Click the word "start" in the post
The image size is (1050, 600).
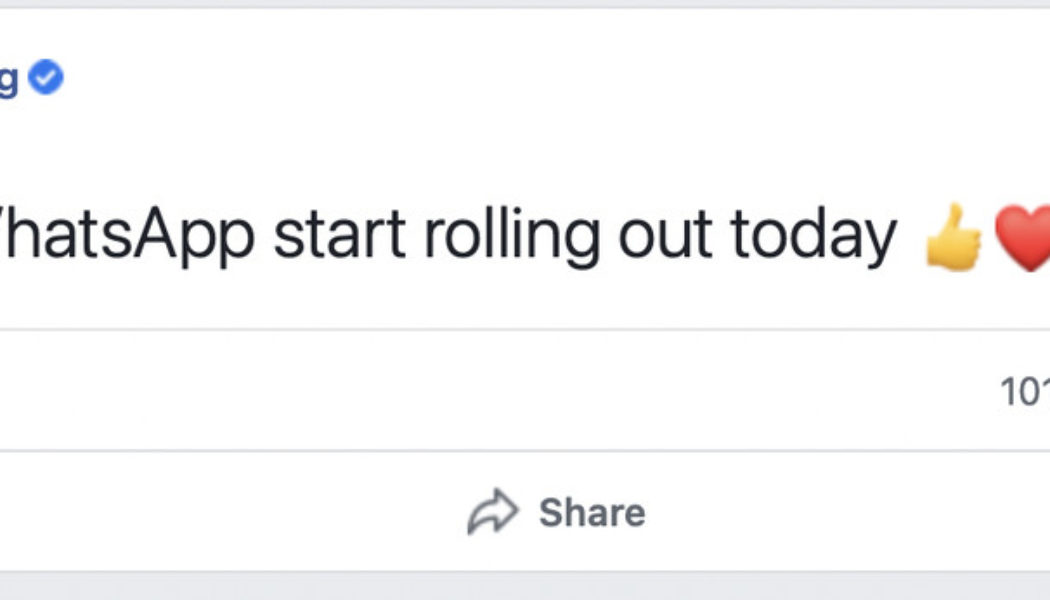(x=339, y=237)
